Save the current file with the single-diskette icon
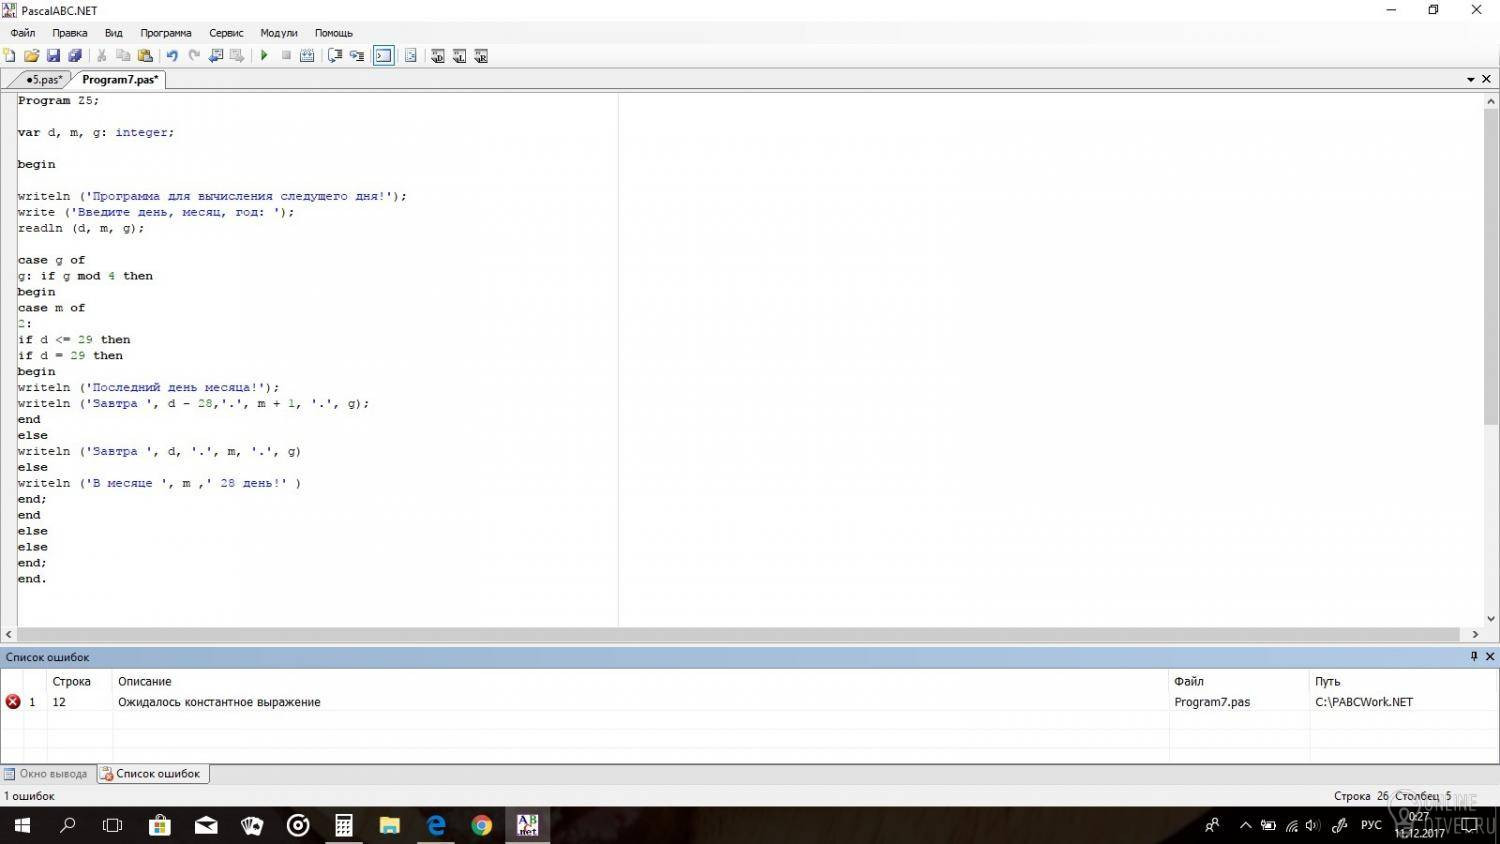The image size is (1500, 844). [x=53, y=56]
